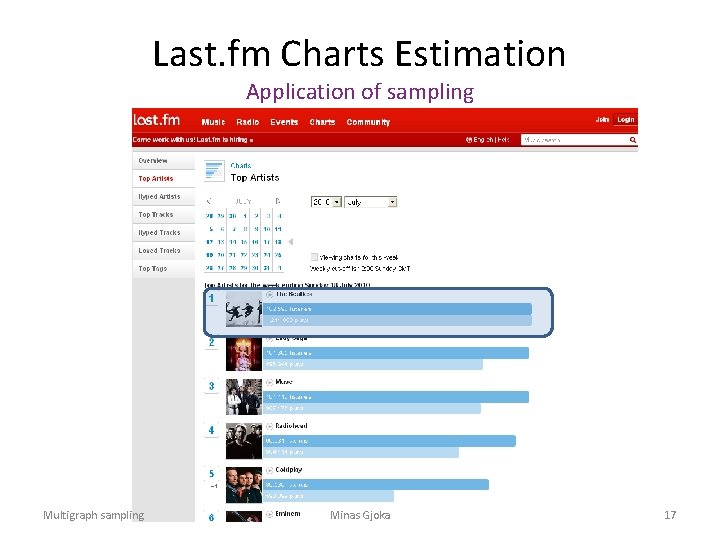Select Loved Tracks in sidebar

click(x=164, y=250)
